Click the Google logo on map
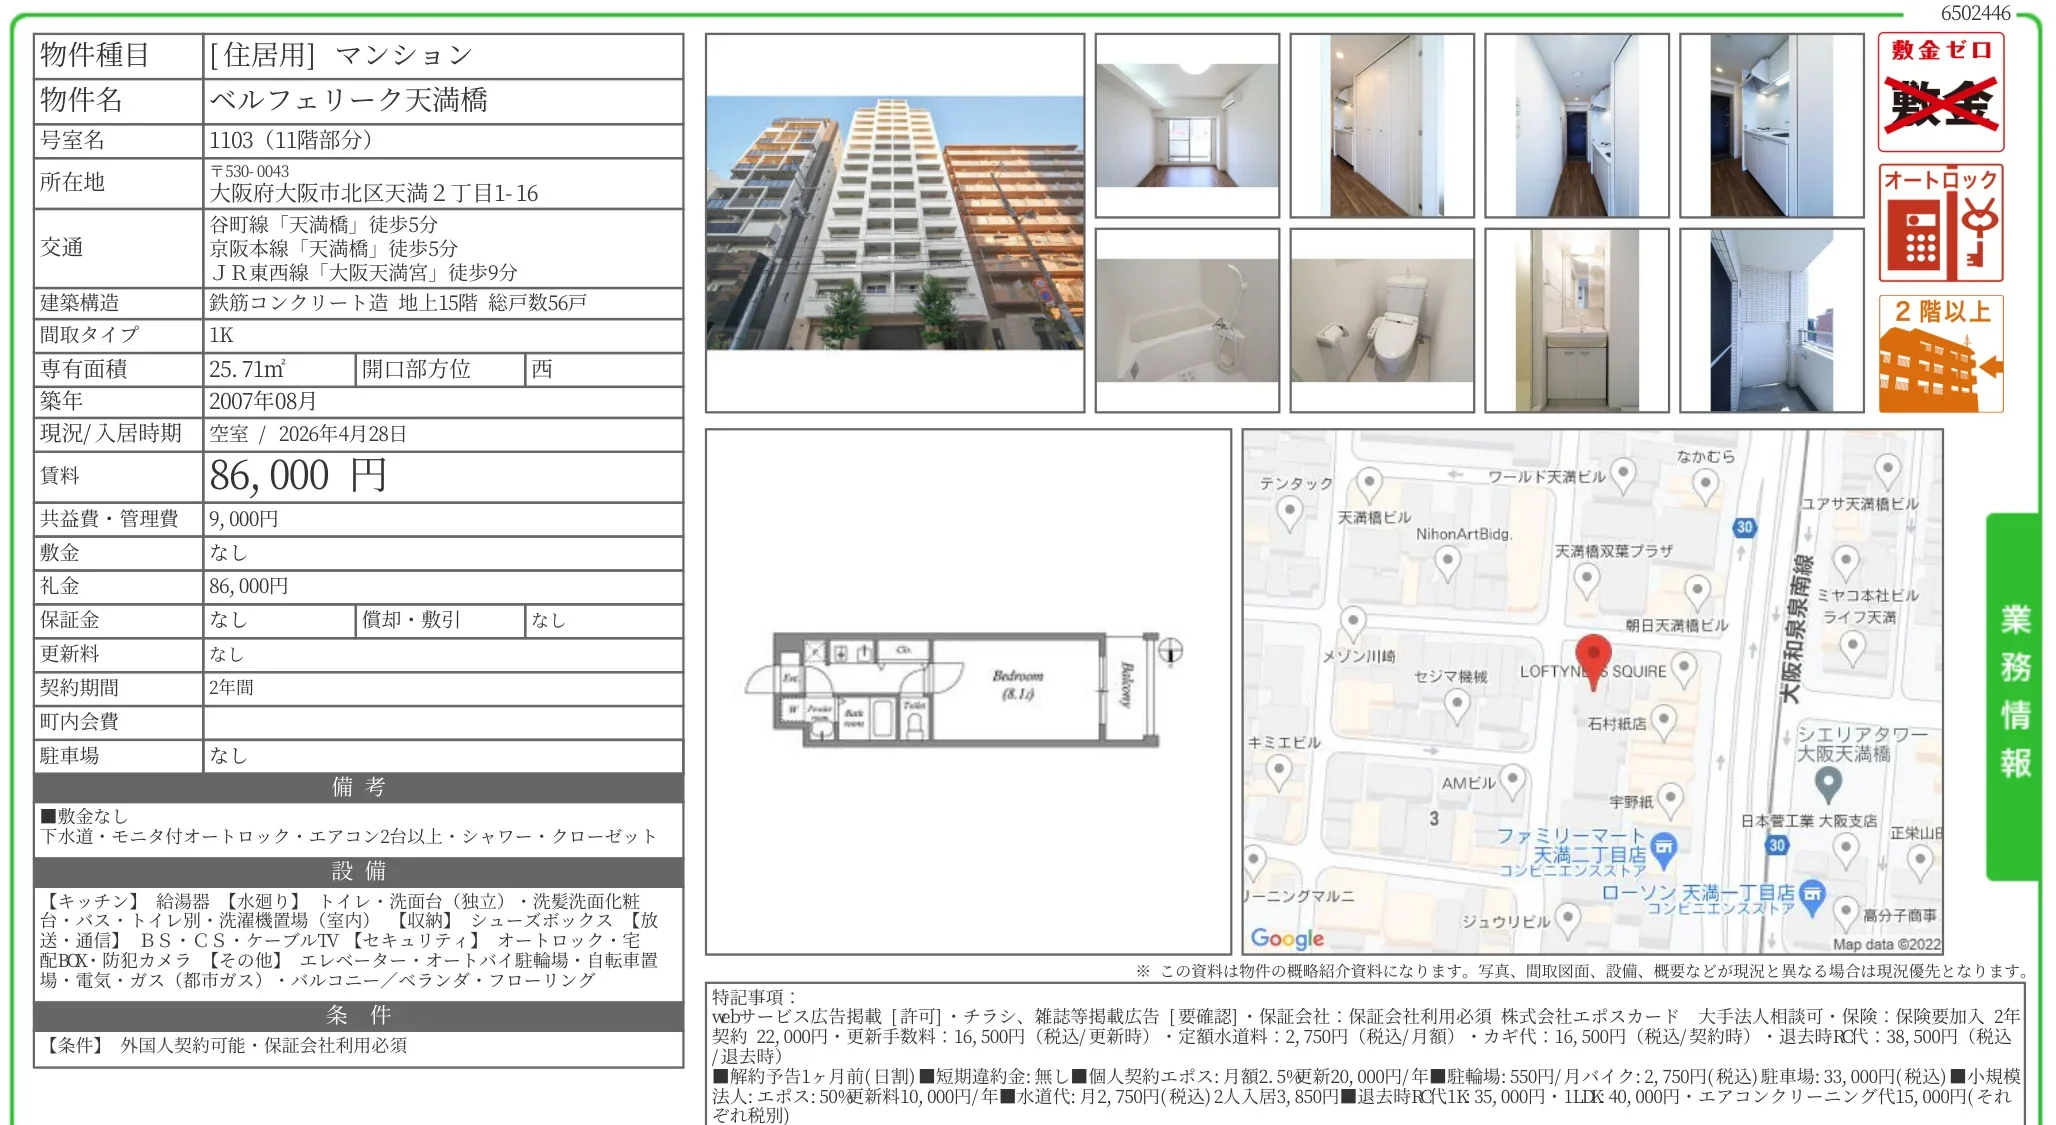2056x1125 pixels. [1287, 938]
